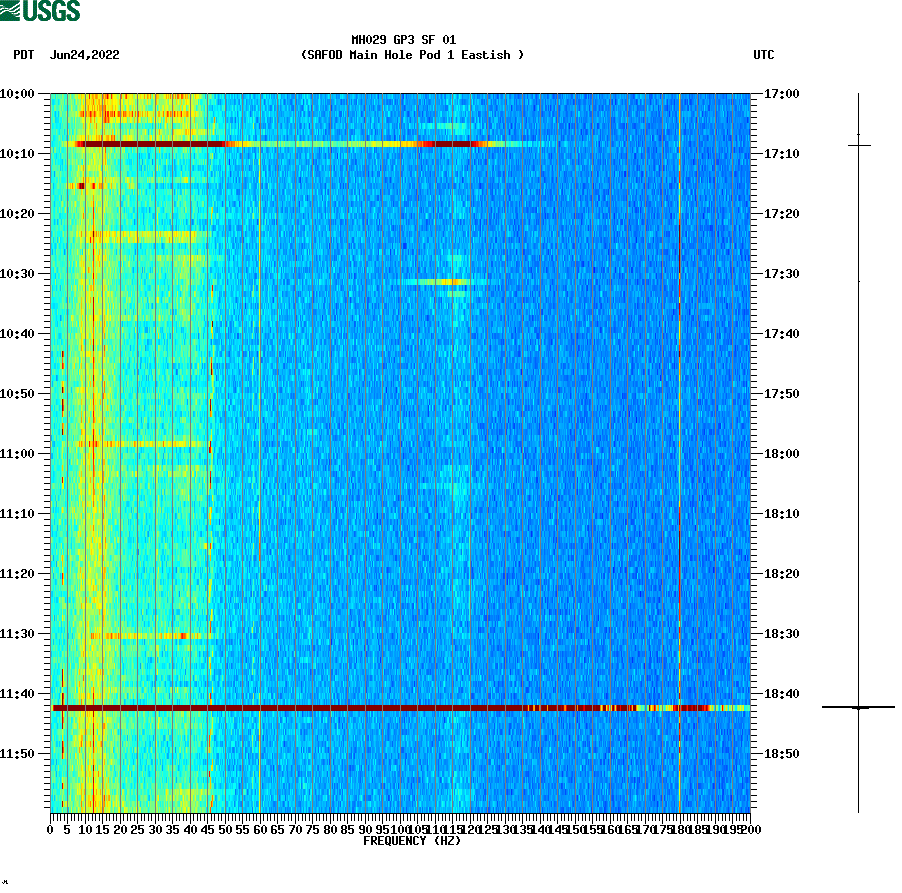The height and width of the screenshot is (893, 902).
Task: Click the dark event stripe at 11:42
Action: (400, 706)
